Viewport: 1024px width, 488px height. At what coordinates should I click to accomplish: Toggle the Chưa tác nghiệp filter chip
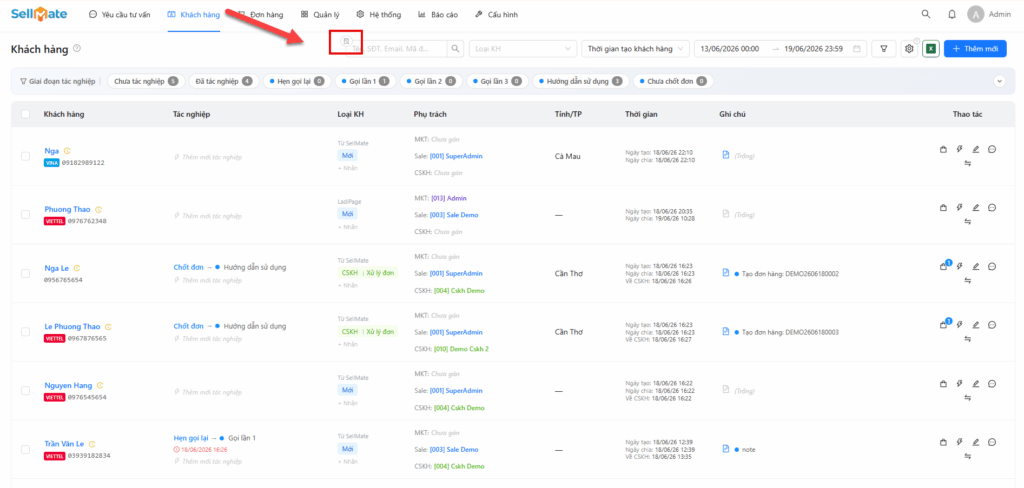coord(146,82)
